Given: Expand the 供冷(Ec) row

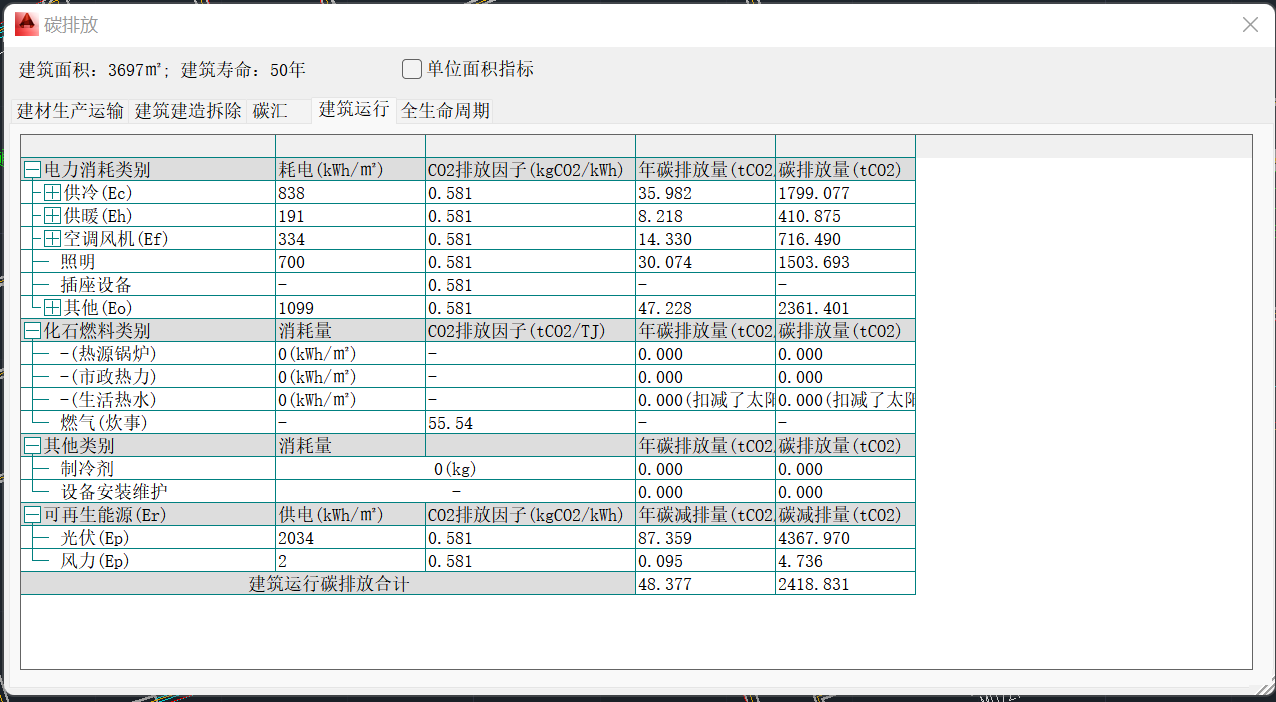Looking at the screenshot, I should [x=52, y=193].
